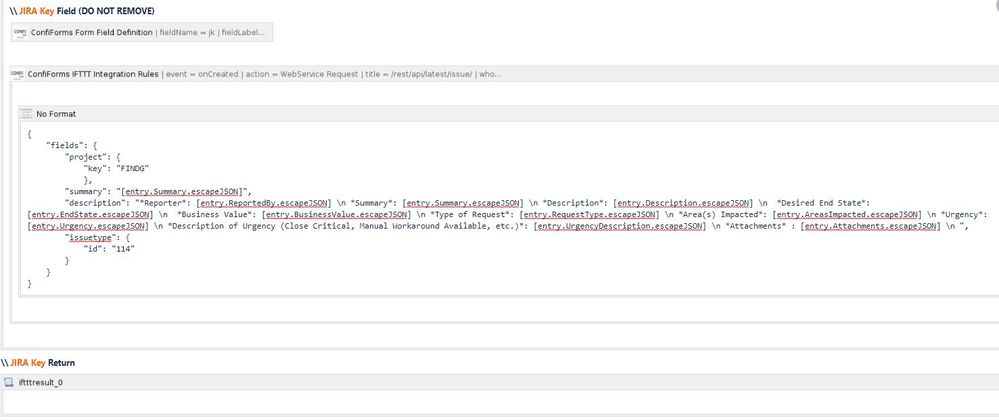The width and height of the screenshot is (999, 420).
Task: Click the "project": { line in code
Action: (x=93, y=157)
